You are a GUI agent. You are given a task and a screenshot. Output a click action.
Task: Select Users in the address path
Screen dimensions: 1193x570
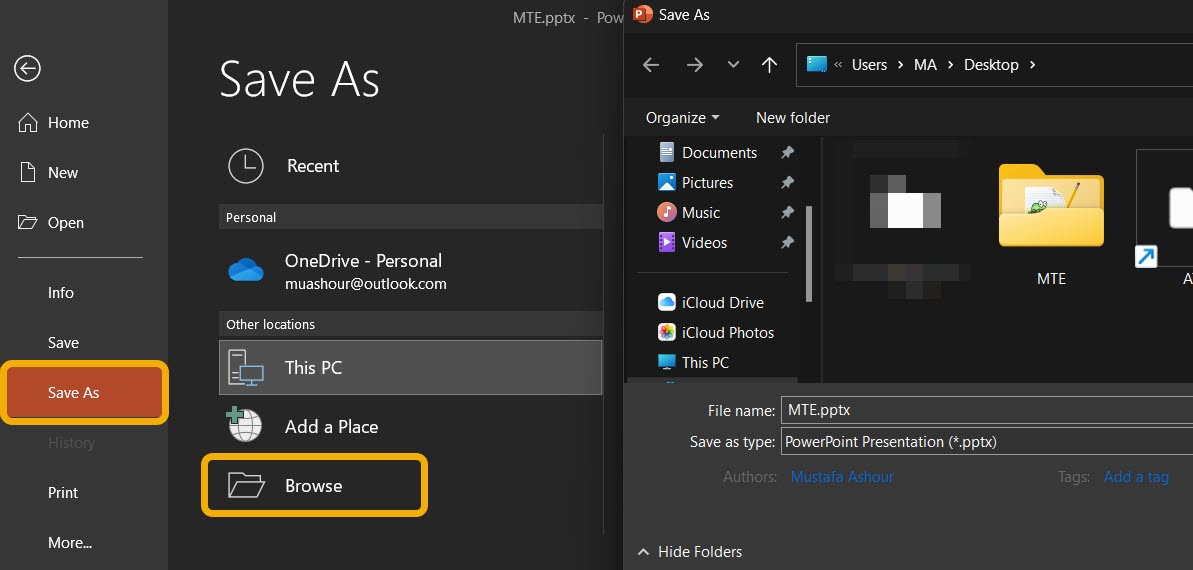point(869,65)
